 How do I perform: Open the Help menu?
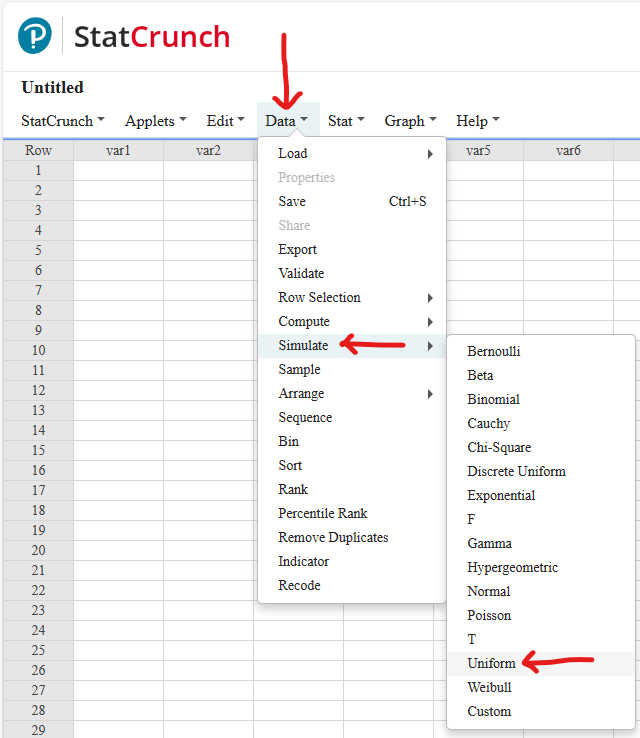point(477,121)
